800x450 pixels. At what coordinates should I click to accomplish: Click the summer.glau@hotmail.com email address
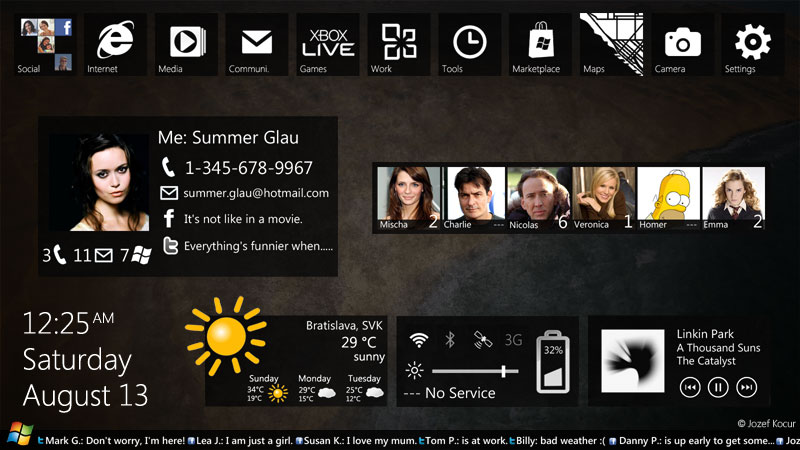(x=256, y=193)
